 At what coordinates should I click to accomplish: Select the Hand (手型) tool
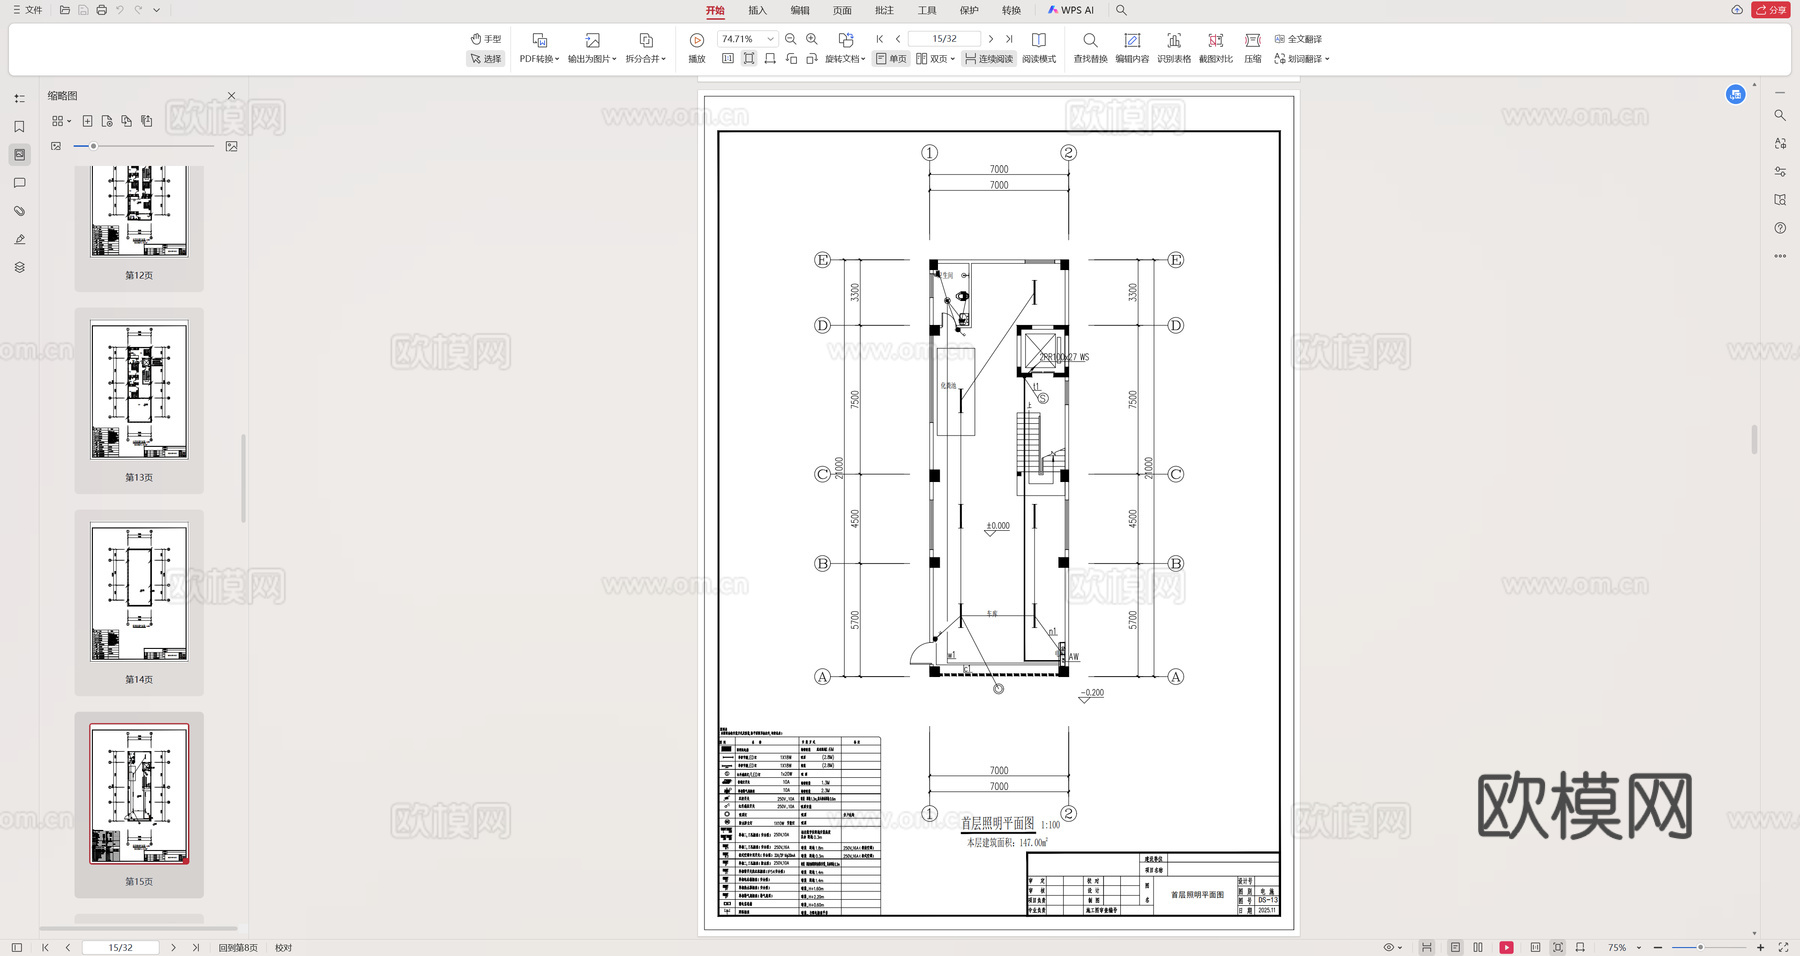[486, 39]
